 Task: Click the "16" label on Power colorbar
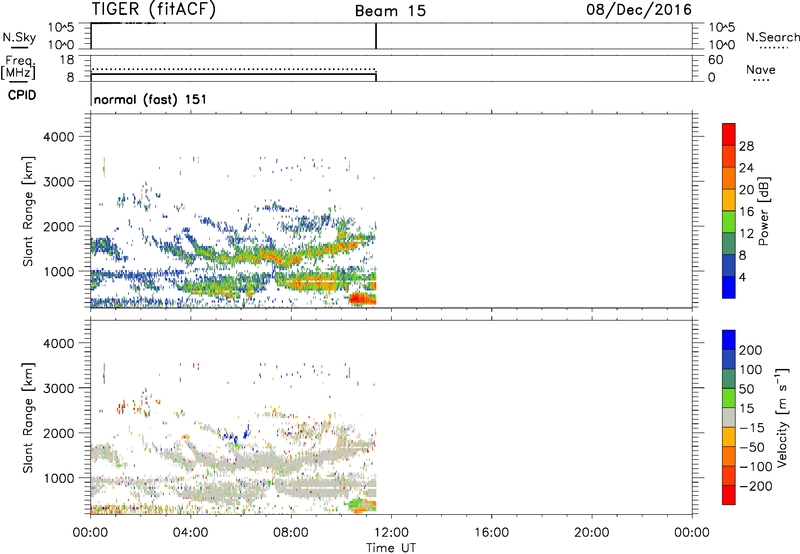point(746,212)
